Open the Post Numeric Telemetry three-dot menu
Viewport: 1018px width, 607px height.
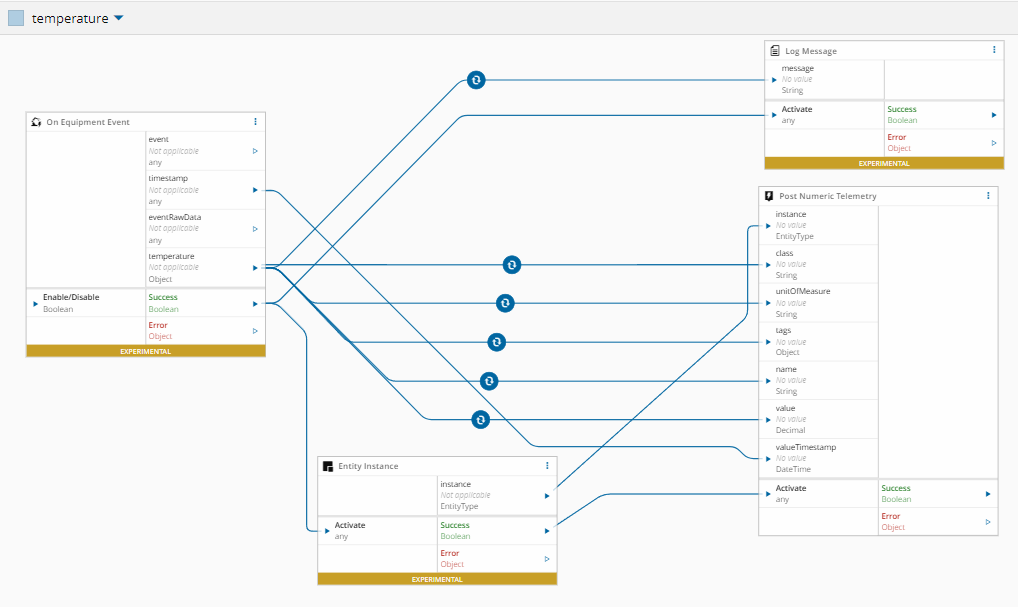[987, 196]
